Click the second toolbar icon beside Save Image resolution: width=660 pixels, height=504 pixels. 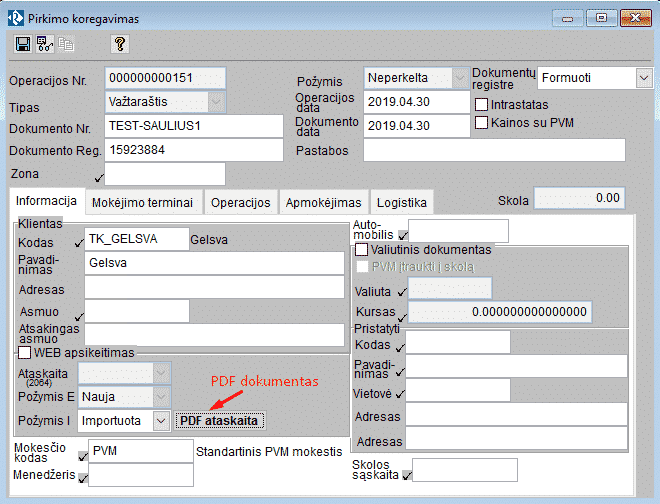pos(45,44)
